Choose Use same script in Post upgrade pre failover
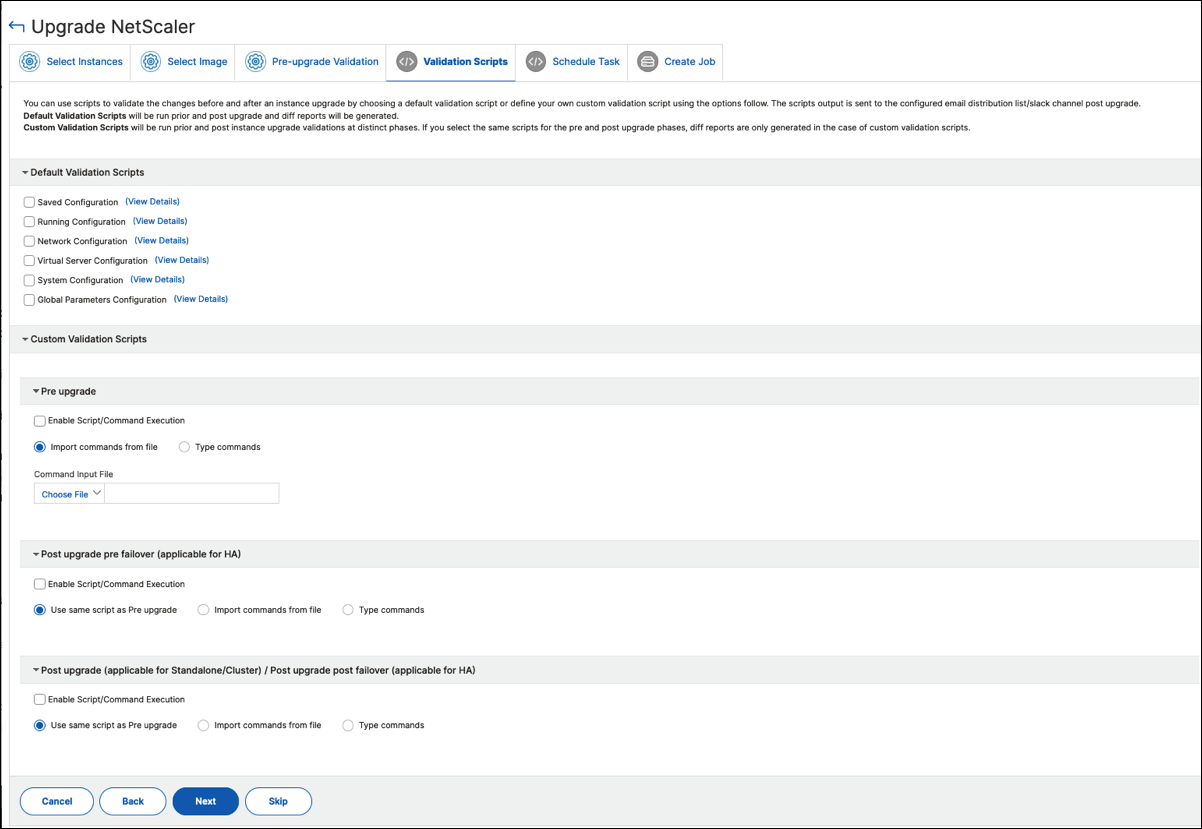Image resolution: width=1202 pixels, height=829 pixels. tap(40, 609)
